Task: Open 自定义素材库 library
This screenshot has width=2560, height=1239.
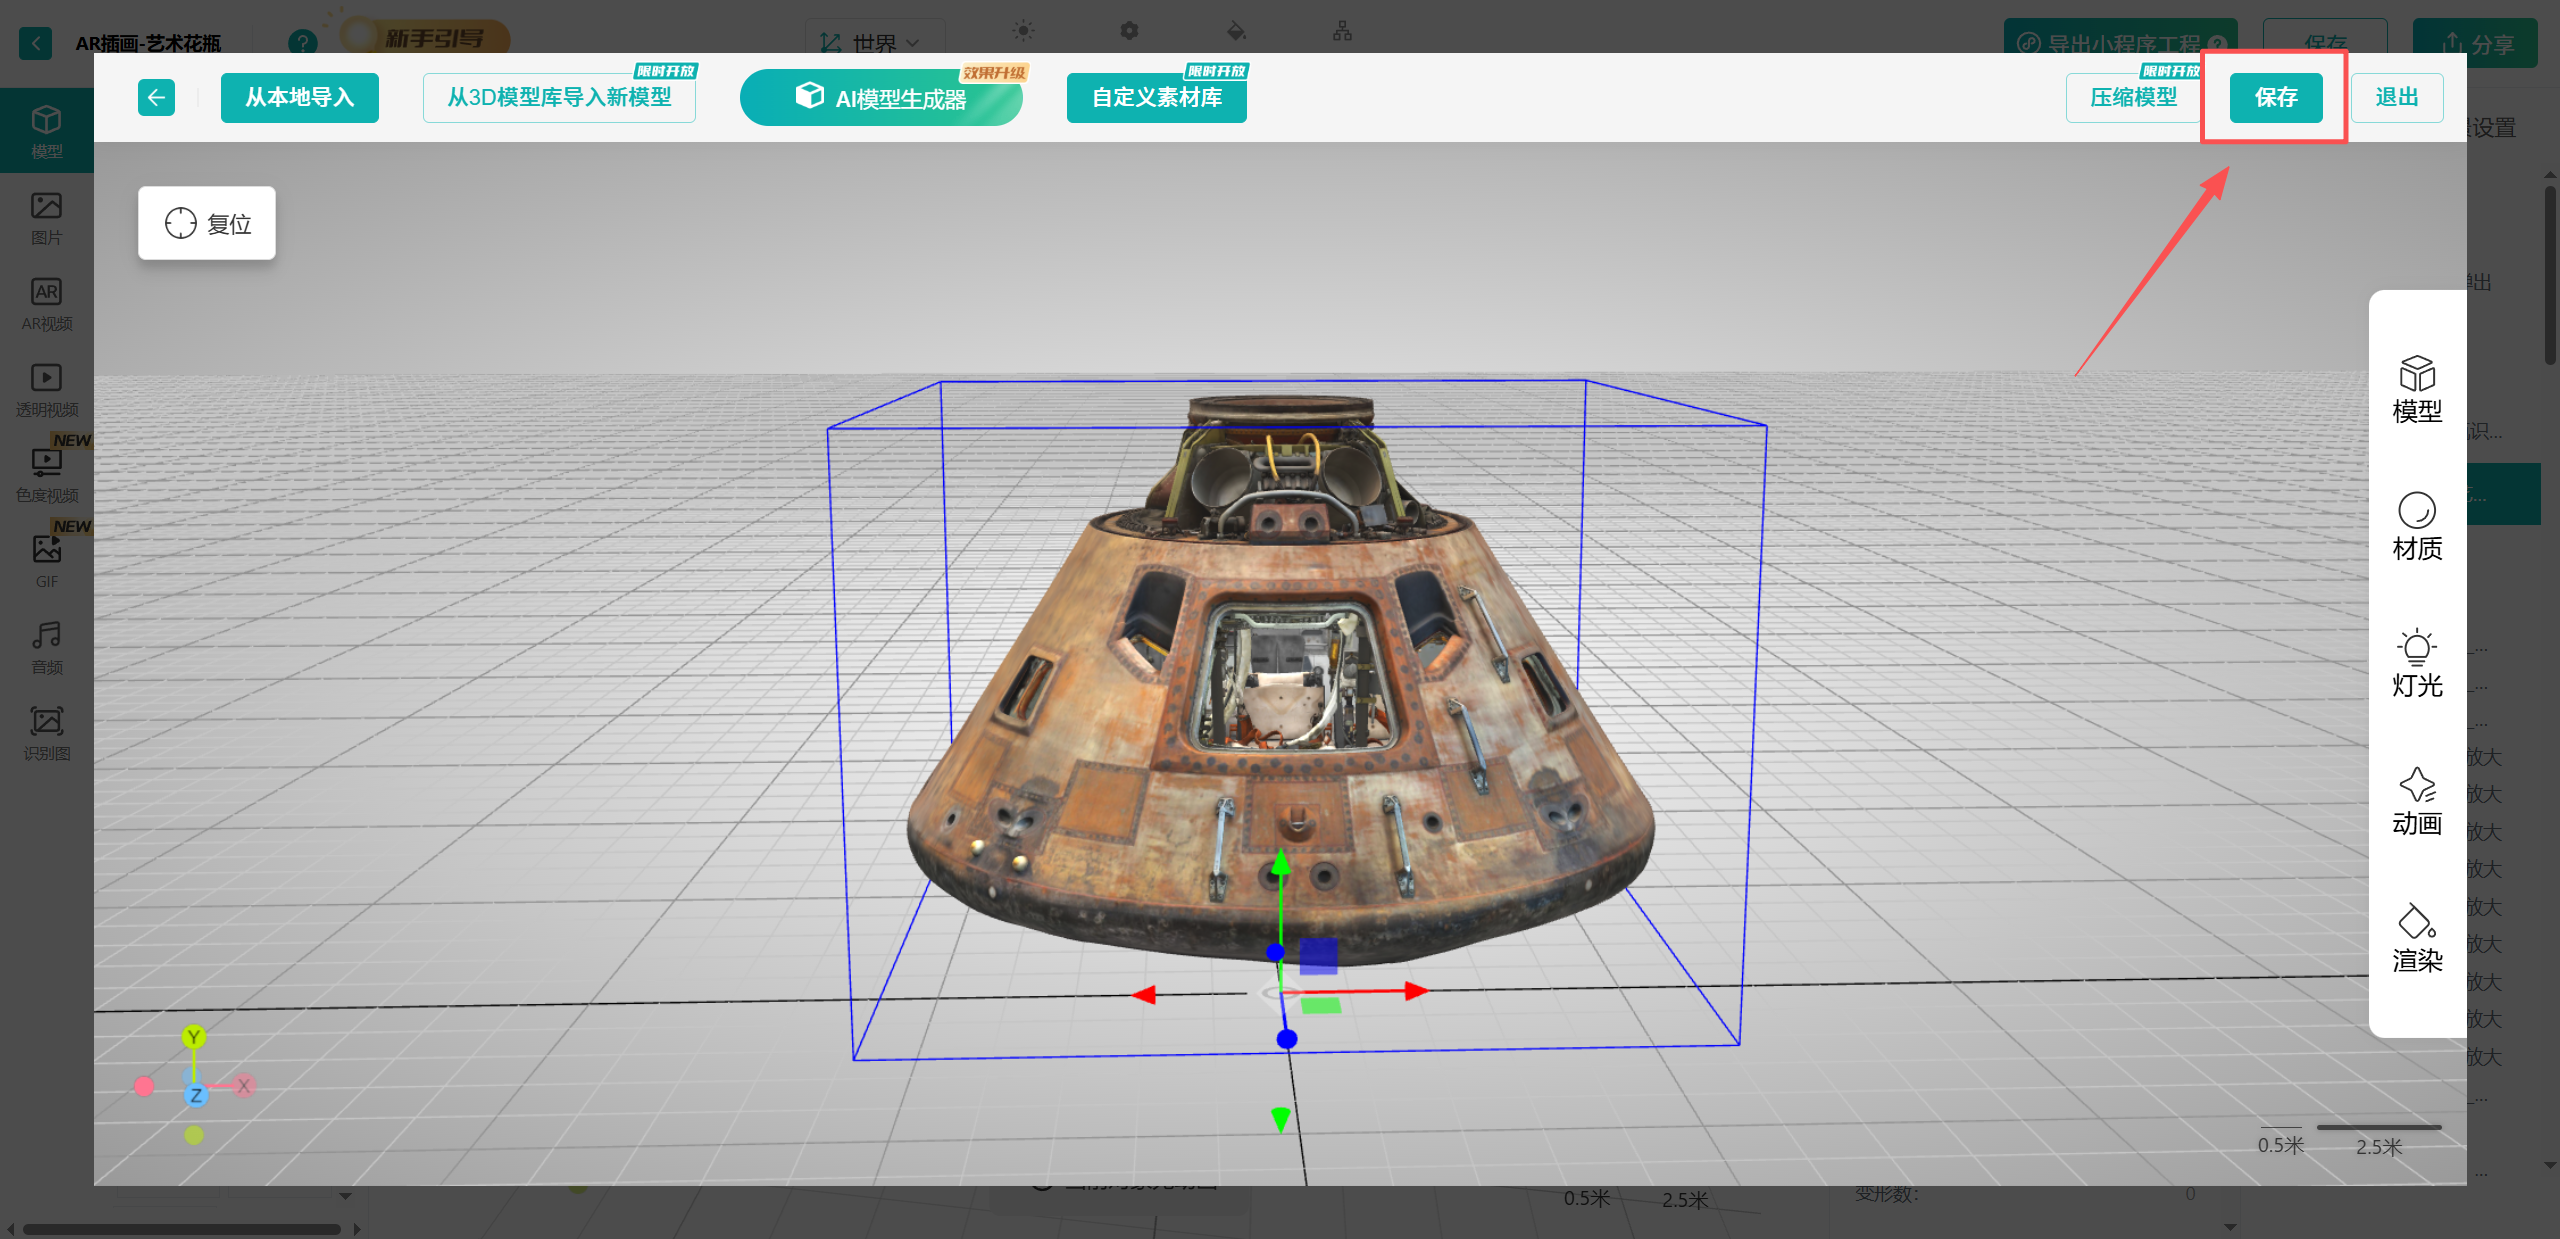Action: click(x=1156, y=98)
